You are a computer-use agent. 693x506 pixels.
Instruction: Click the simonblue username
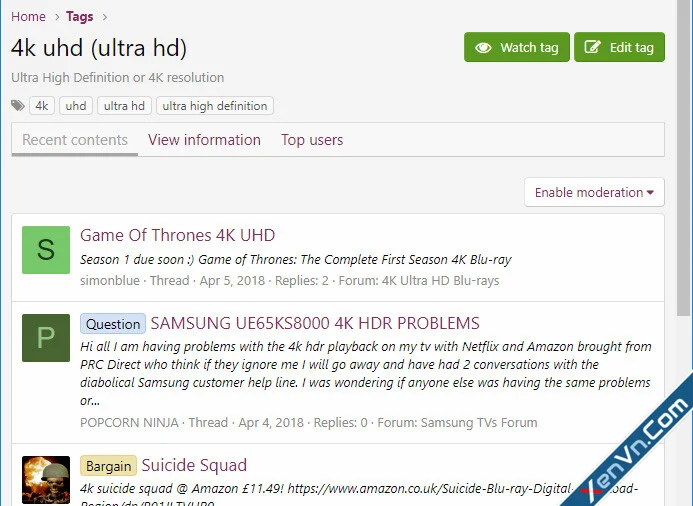(110, 281)
